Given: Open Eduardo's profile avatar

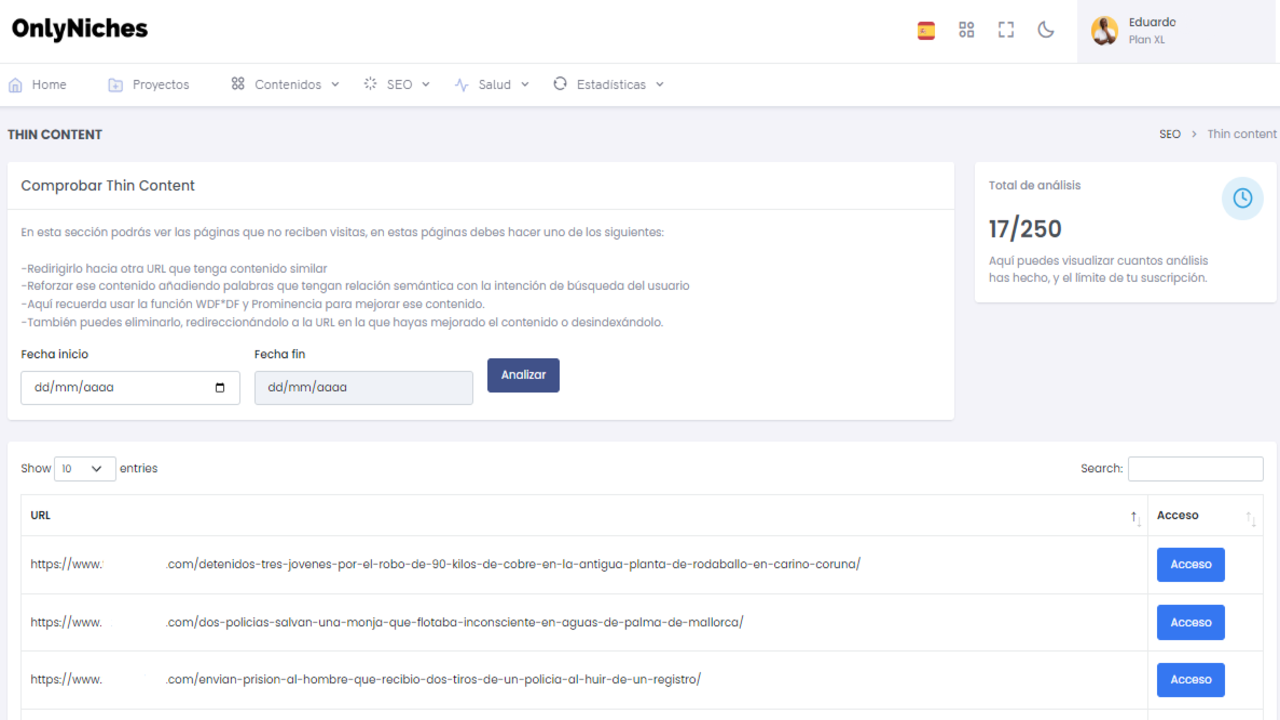Looking at the screenshot, I should coord(1105,31).
